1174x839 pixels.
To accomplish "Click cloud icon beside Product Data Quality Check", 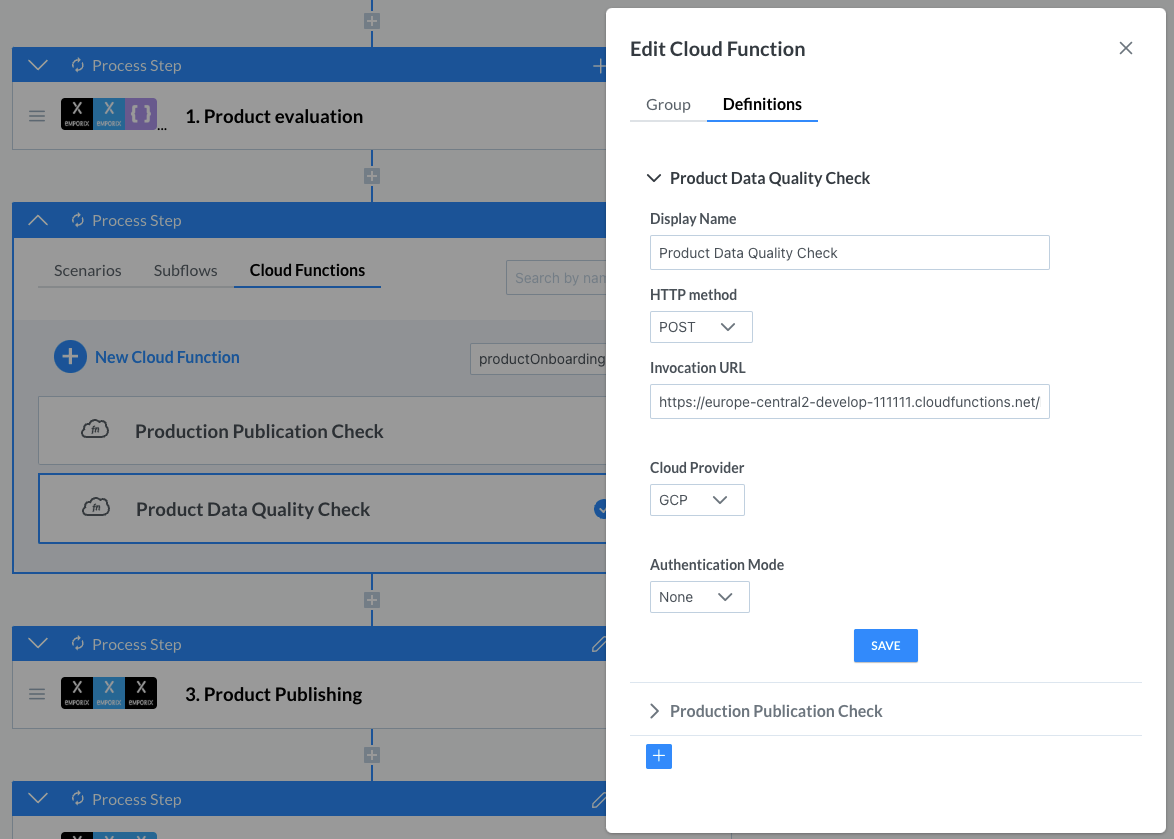I will pos(95,509).
